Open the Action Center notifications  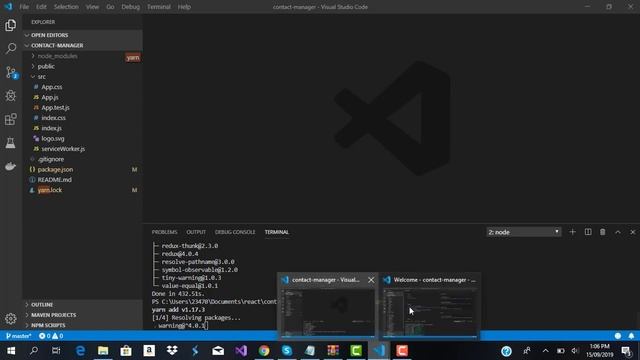pos(626,351)
